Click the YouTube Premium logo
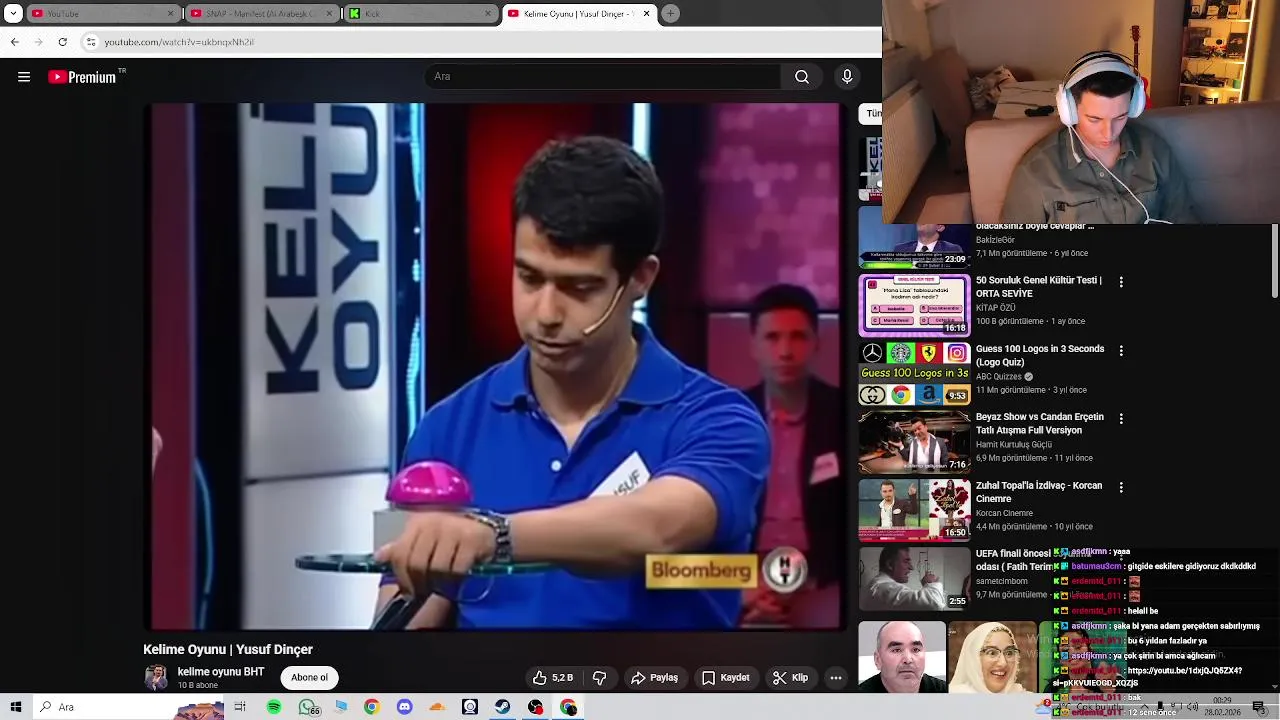 [x=83, y=77]
